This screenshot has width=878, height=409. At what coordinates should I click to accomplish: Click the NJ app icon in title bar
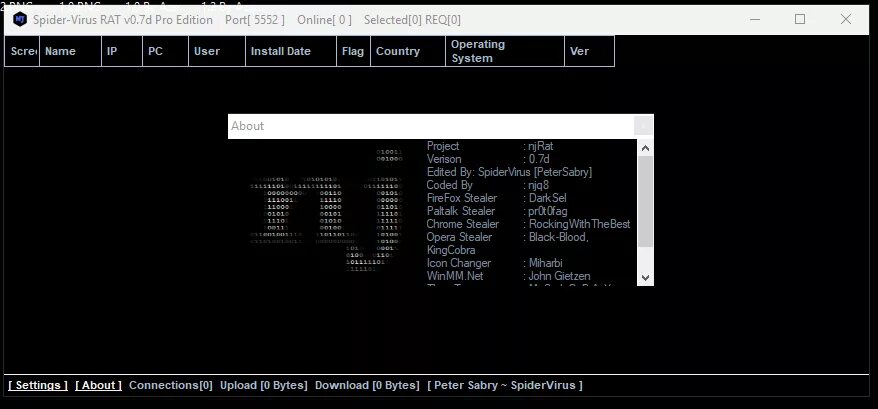click(x=20, y=20)
